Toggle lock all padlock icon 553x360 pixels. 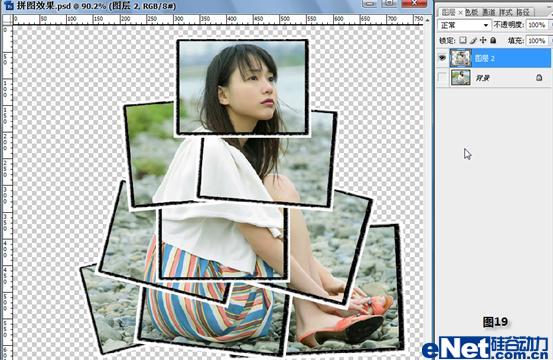coord(493,41)
